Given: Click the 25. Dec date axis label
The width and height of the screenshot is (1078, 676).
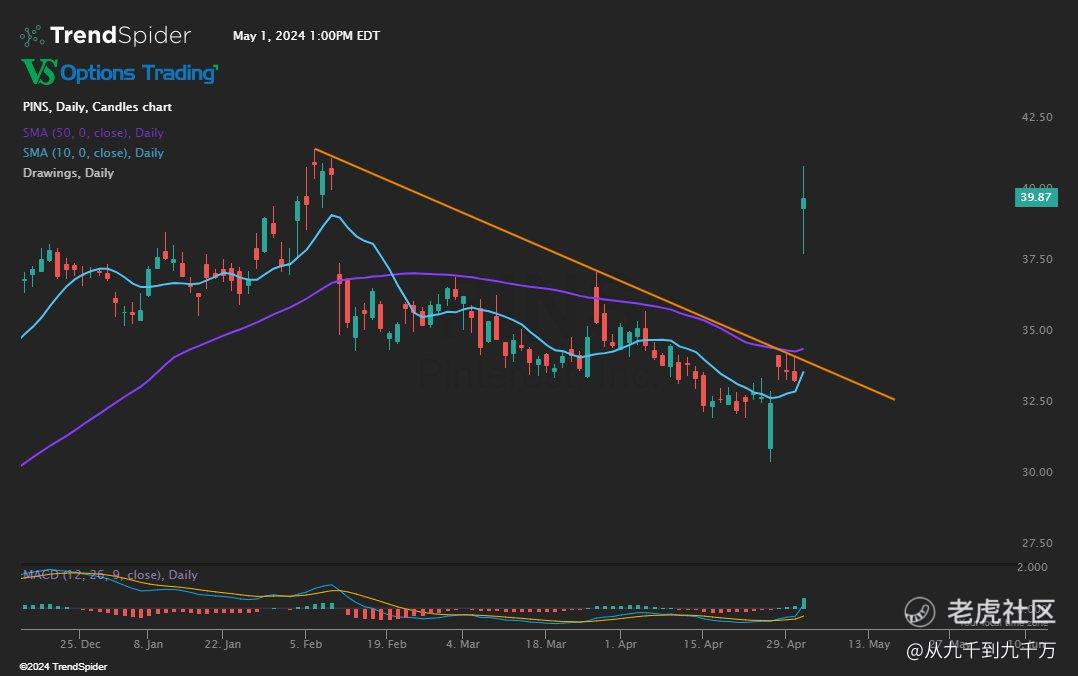Looking at the screenshot, I should tap(80, 644).
